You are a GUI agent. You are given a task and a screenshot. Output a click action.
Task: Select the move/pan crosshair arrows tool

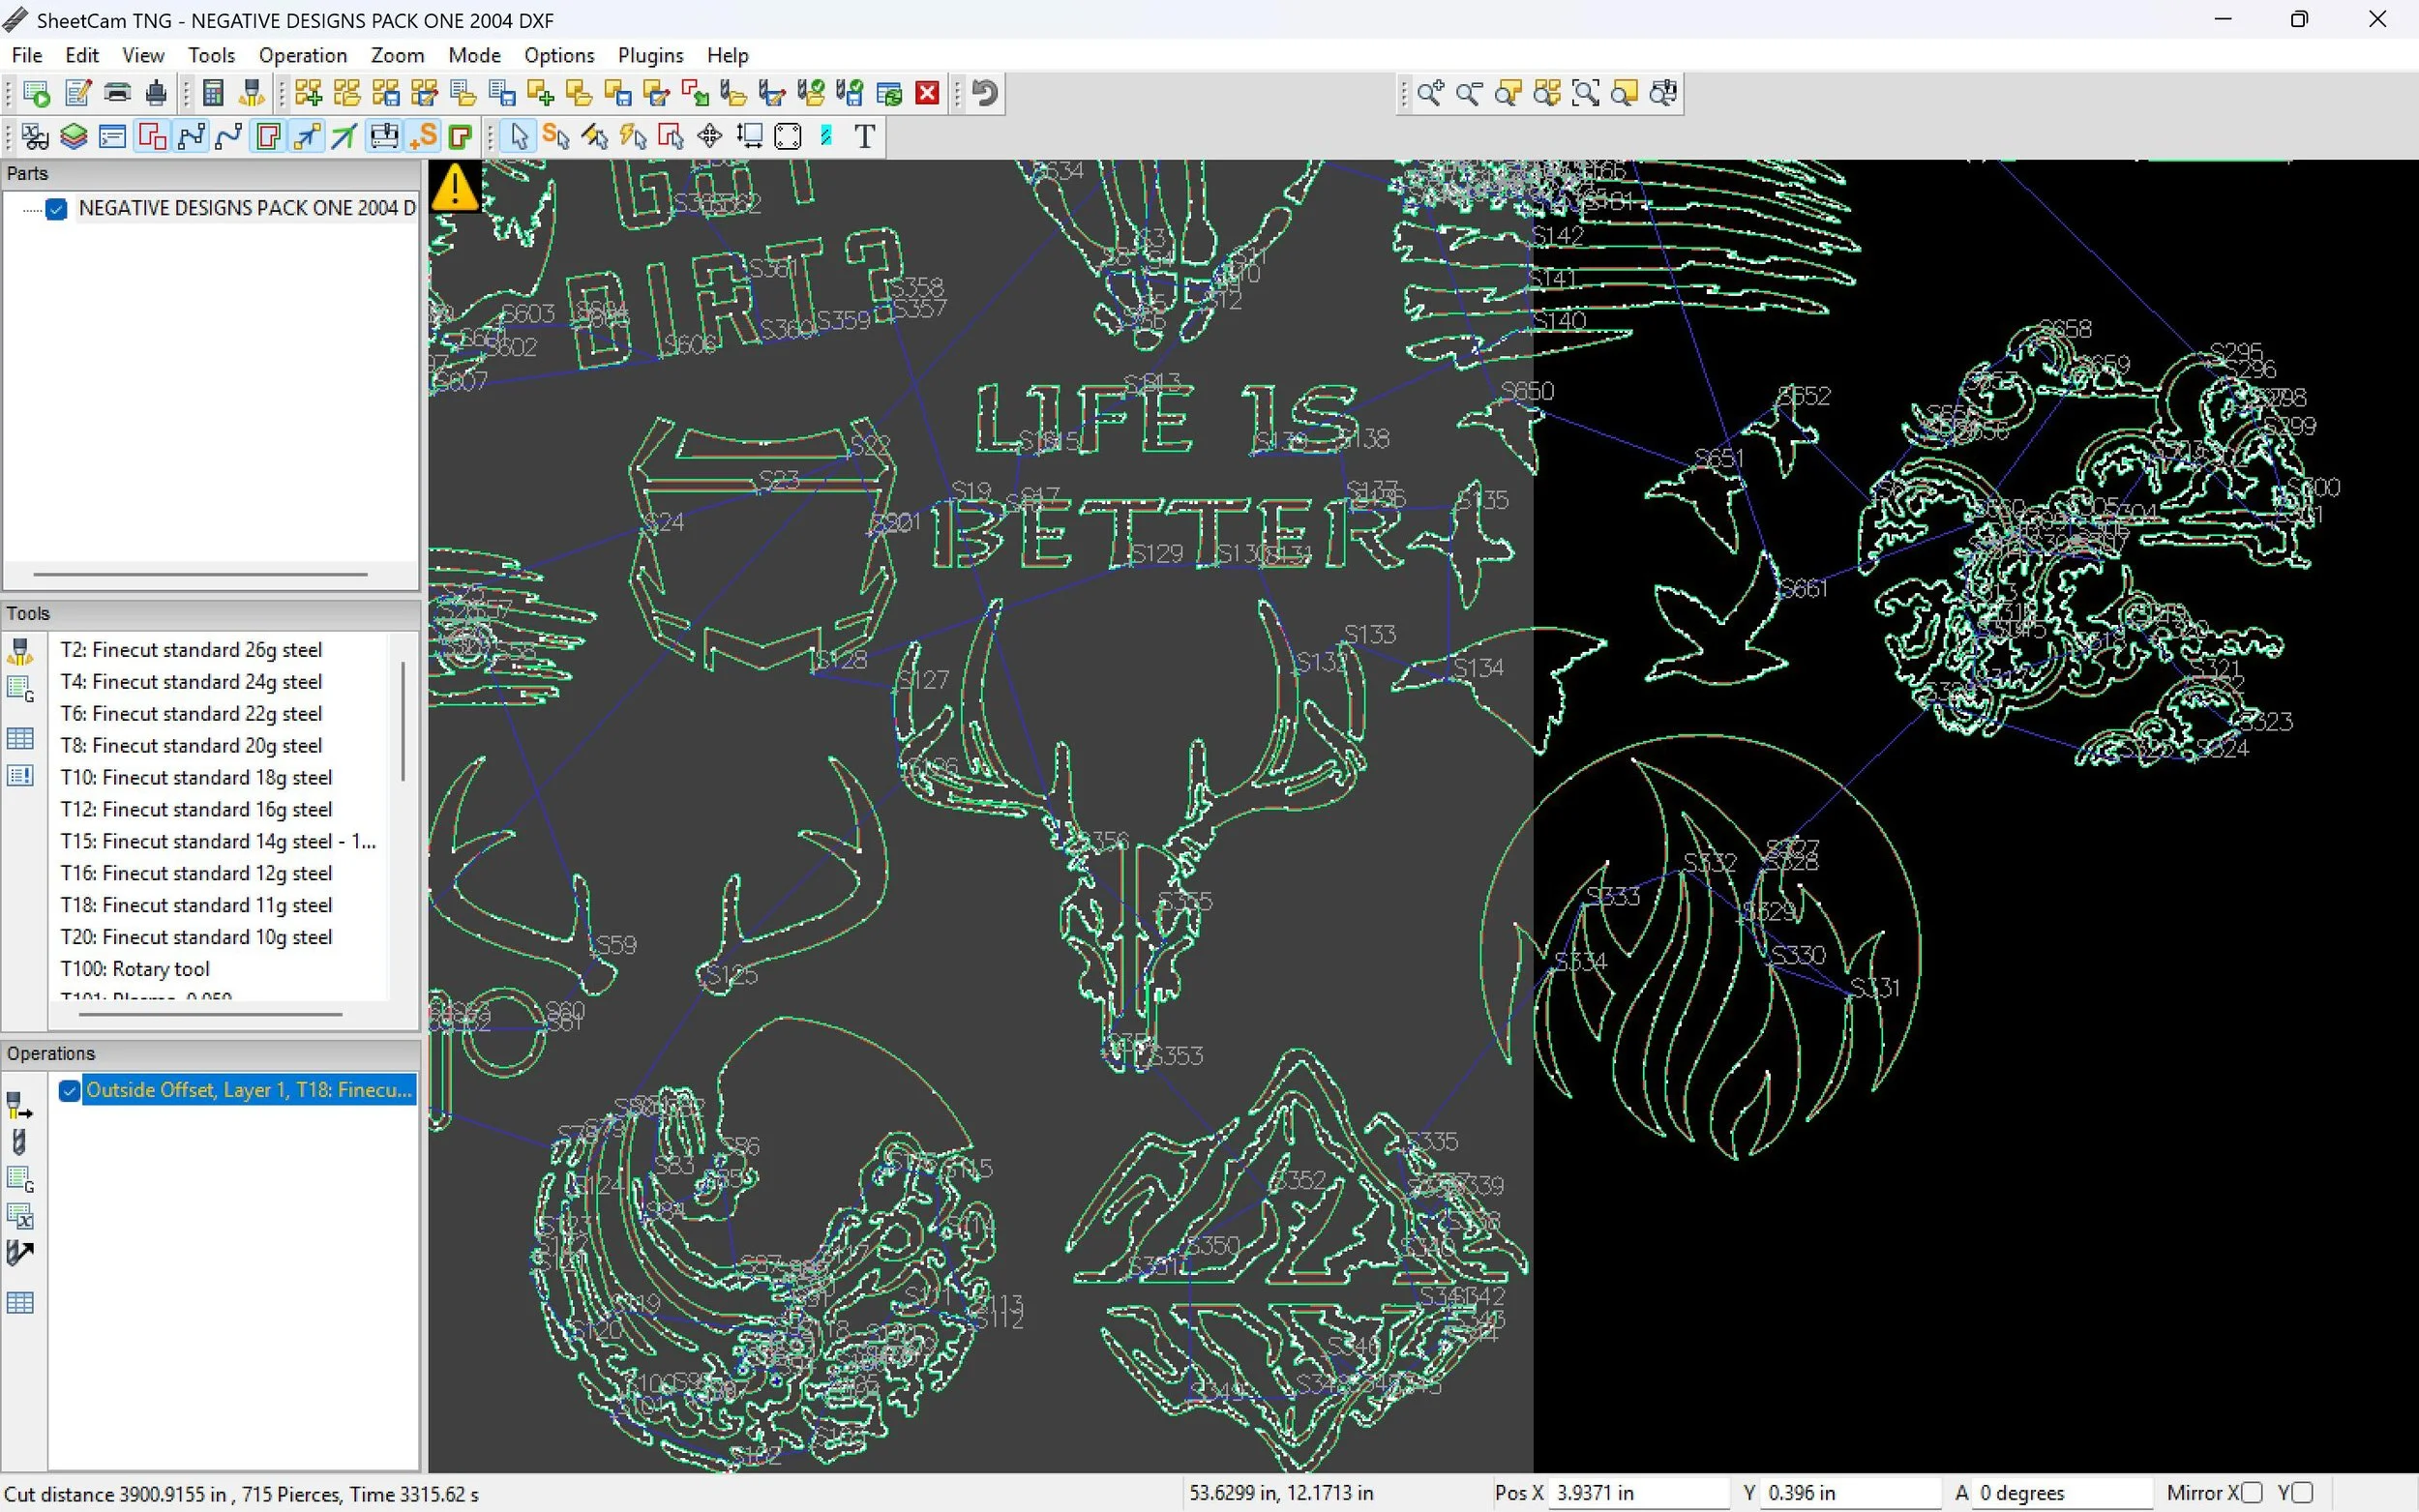[710, 136]
